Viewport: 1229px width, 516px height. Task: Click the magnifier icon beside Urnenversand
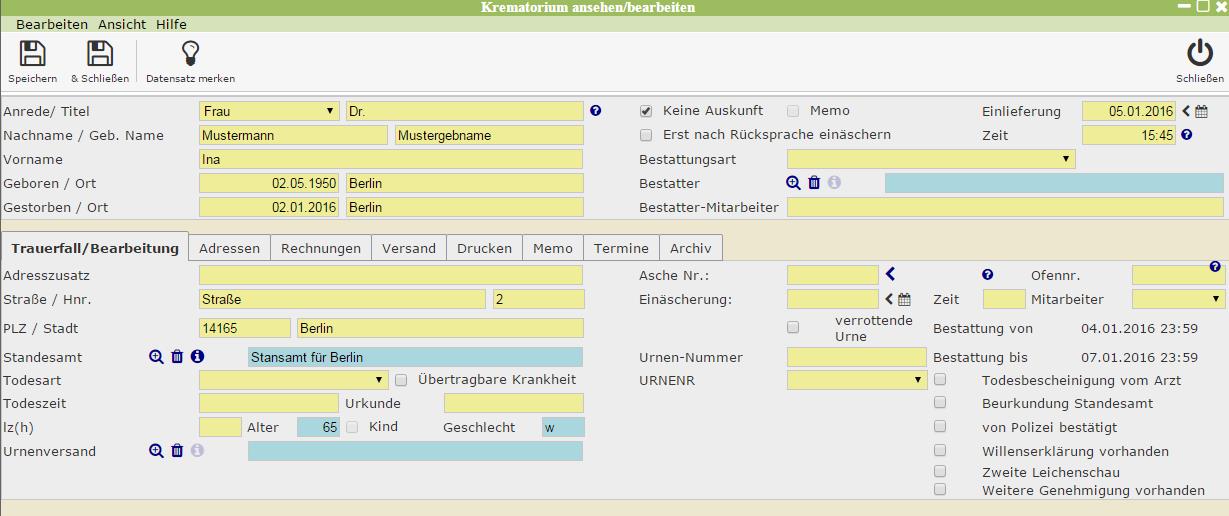click(x=156, y=451)
